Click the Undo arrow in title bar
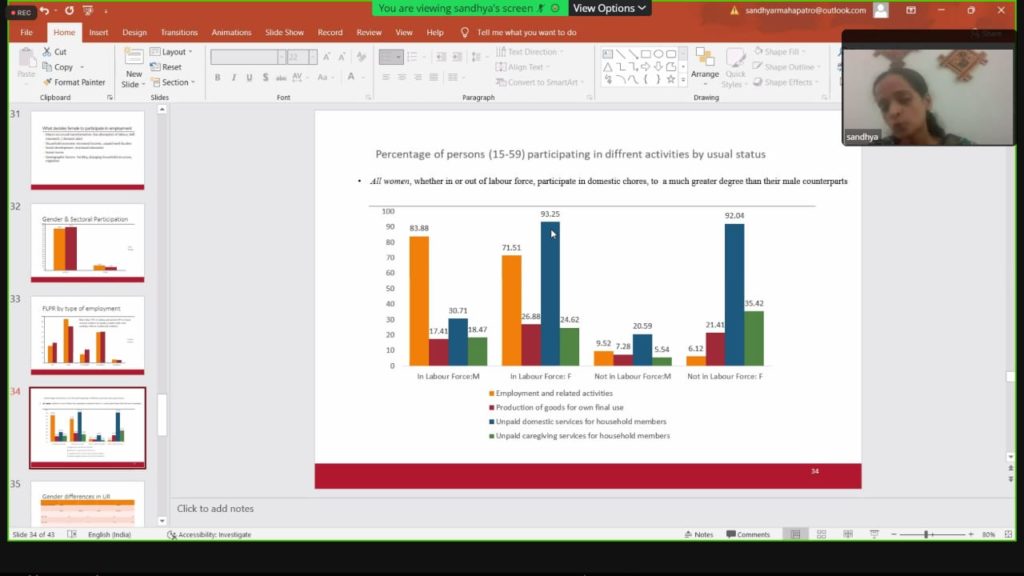Image resolution: width=1024 pixels, height=576 pixels. 43,11
